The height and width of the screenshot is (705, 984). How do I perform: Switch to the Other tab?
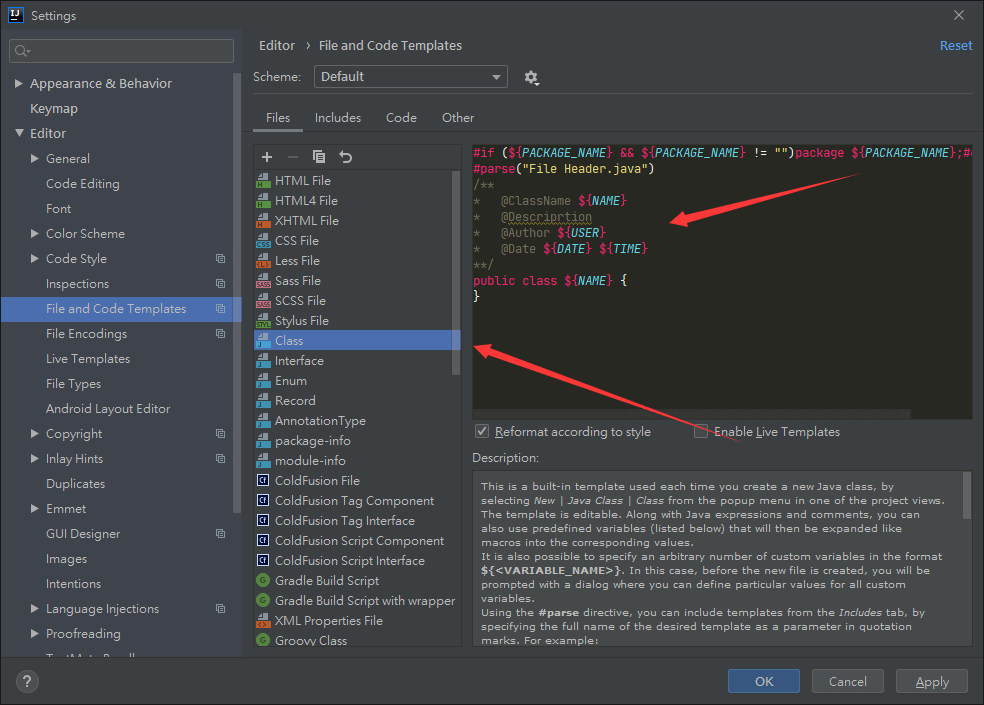click(x=458, y=118)
